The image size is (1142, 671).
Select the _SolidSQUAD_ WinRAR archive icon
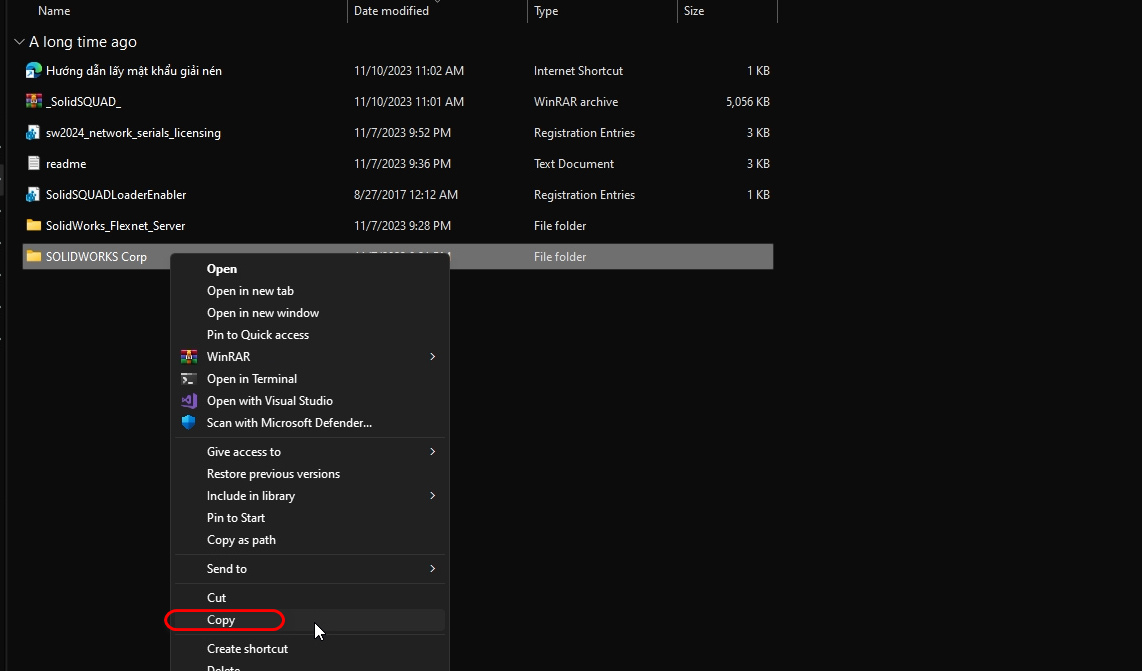[34, 101]
